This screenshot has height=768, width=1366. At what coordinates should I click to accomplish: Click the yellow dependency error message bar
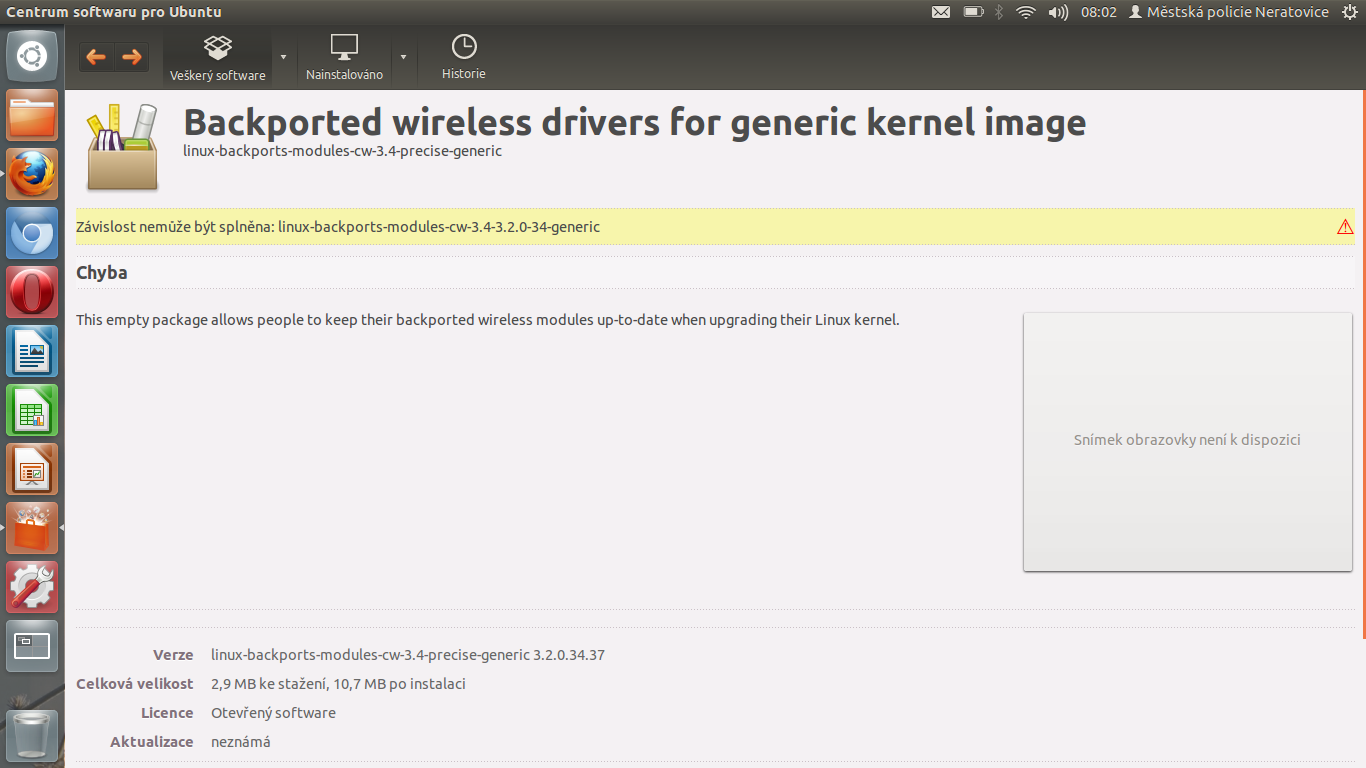coord(715,227)
